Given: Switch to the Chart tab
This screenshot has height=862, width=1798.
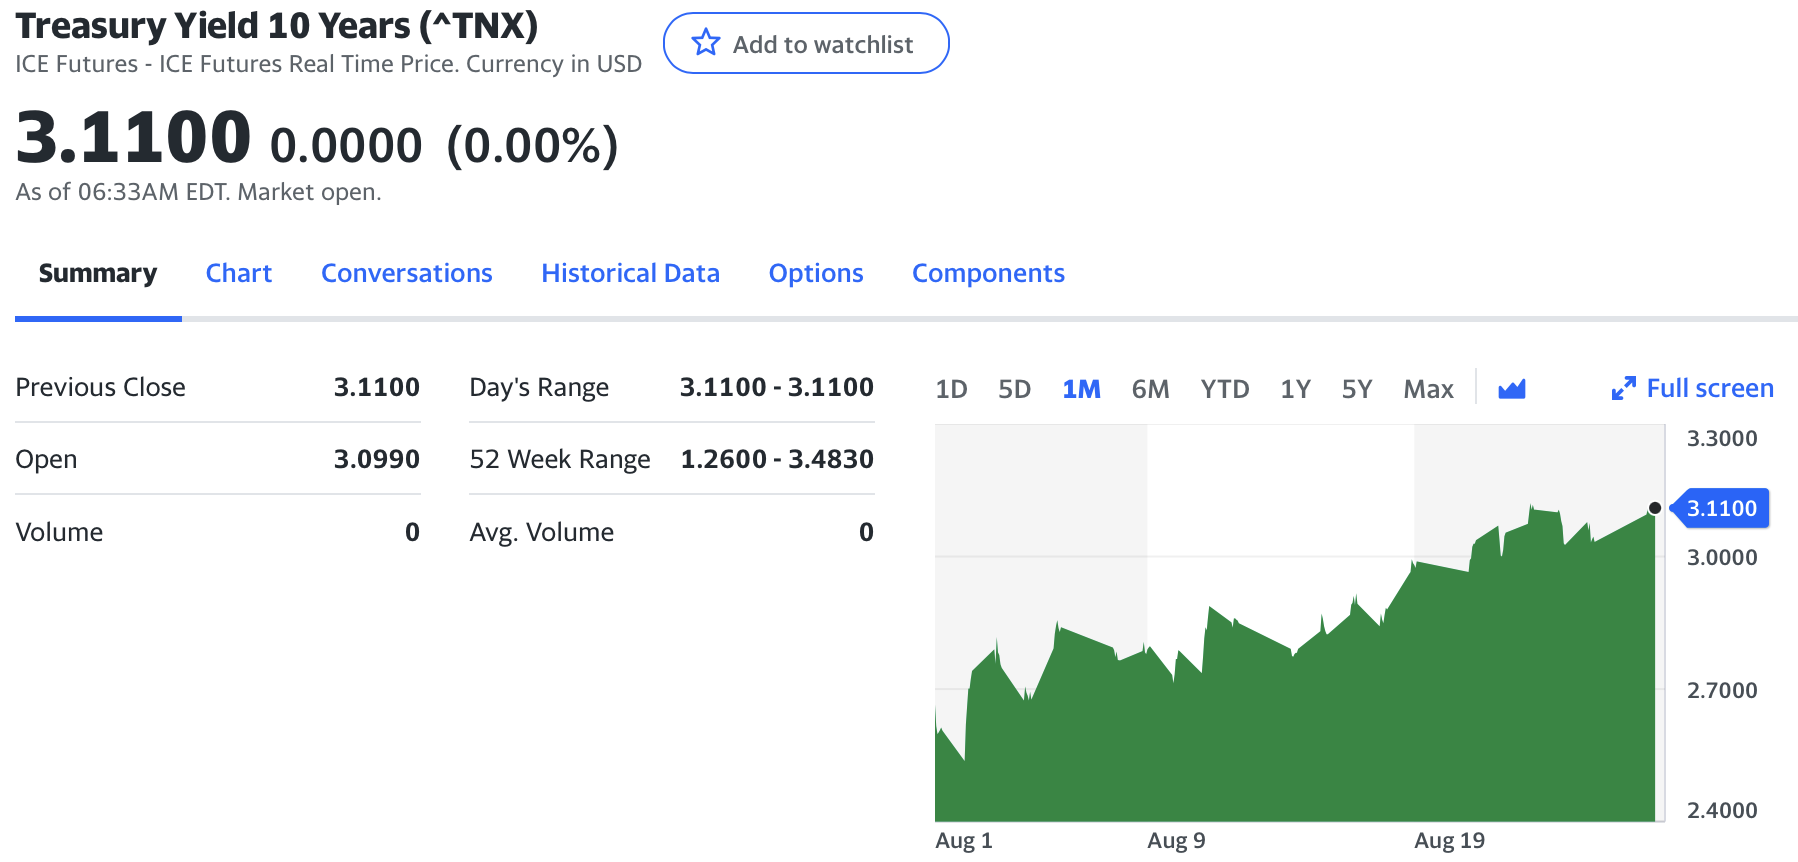Looking at the screenshot, I should [x=239, y=273].
